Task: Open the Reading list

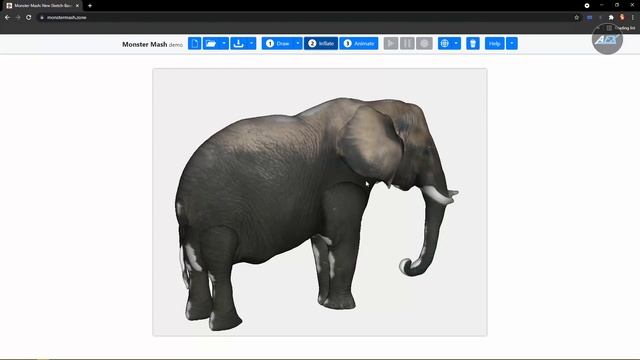Action: click(x=621, y=28)
